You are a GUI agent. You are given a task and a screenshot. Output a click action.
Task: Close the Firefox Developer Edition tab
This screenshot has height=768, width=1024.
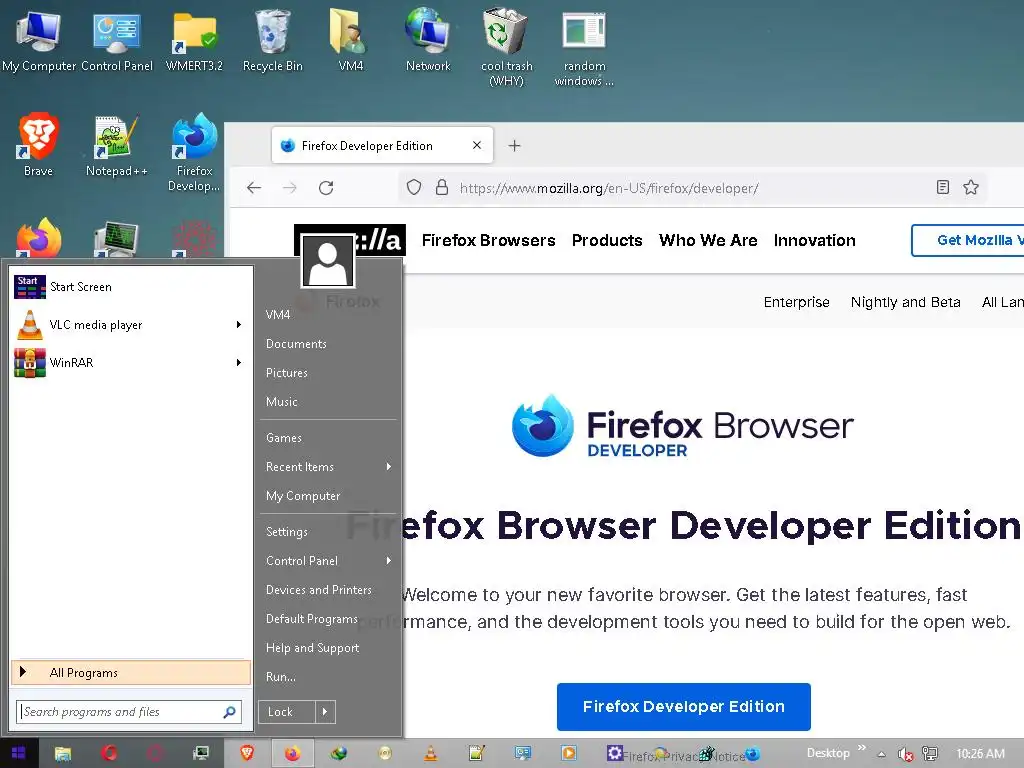tap(477, 145)
